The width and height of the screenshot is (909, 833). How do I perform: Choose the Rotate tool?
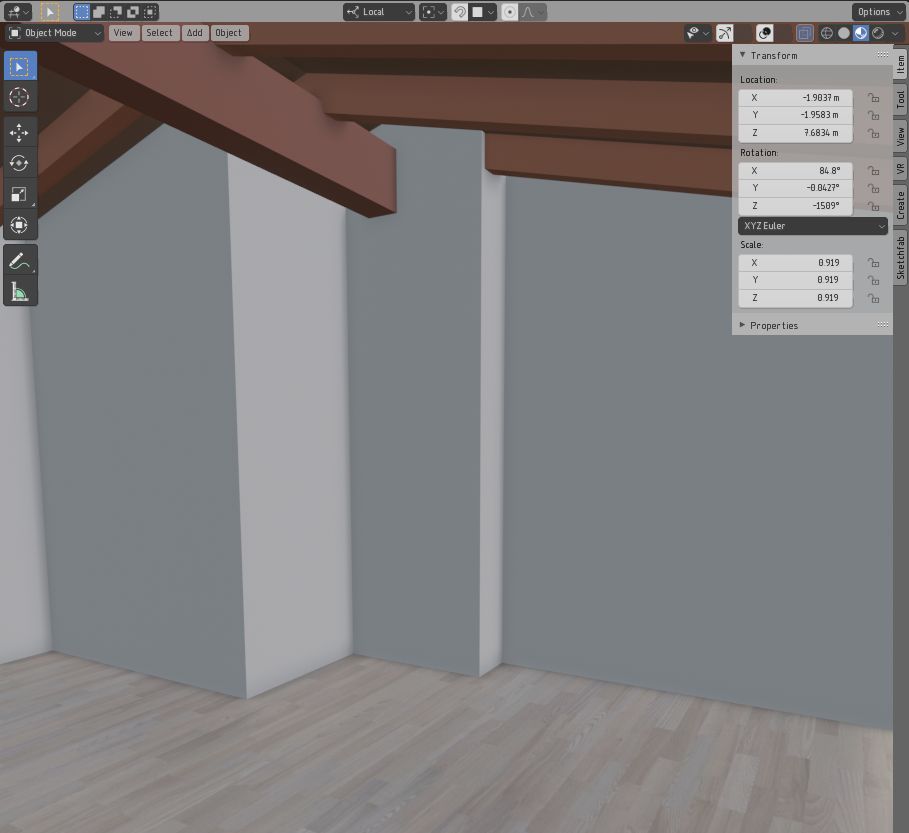coord(20,163)
